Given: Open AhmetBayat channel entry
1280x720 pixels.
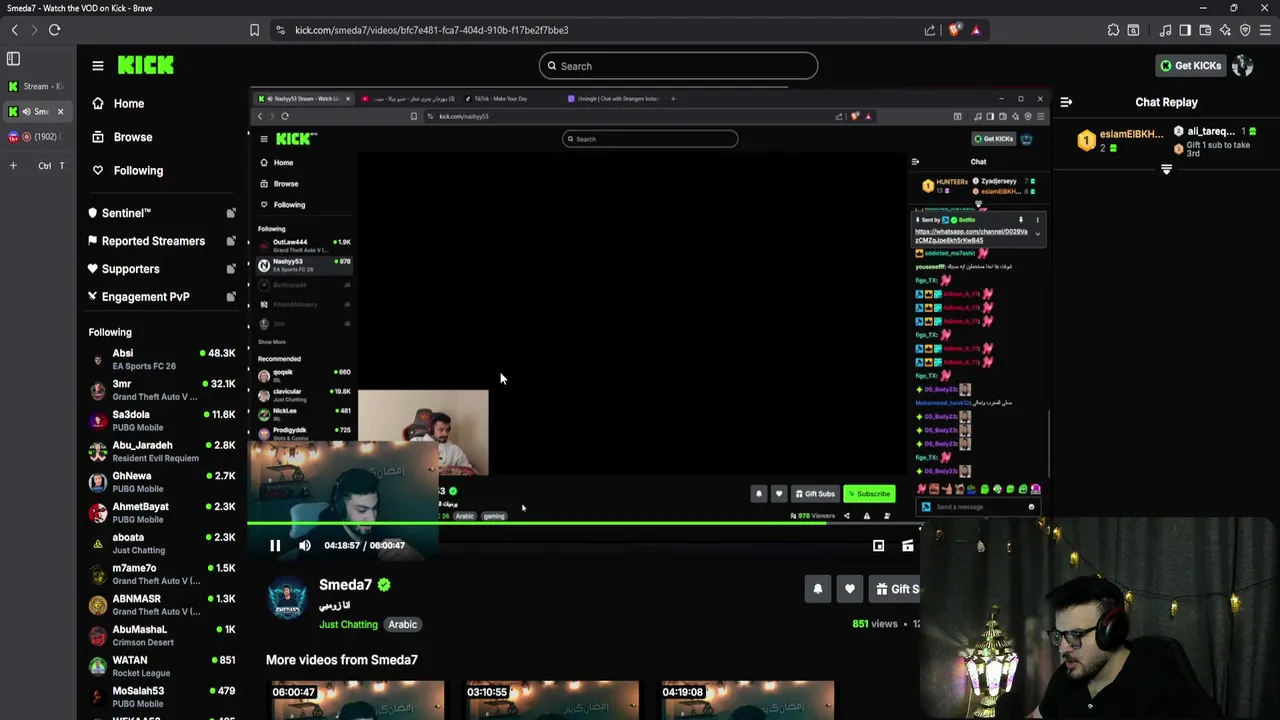Looking at the screenshot, I should [x=162, y=513].
